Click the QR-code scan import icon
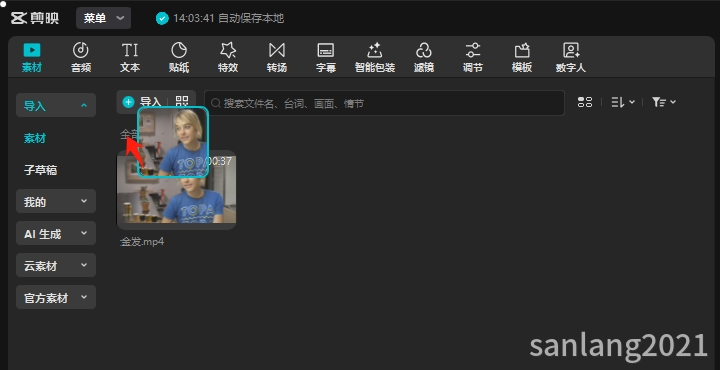Image resolution: width=720 pixels, height=370 pixels. tap(182, 102)
